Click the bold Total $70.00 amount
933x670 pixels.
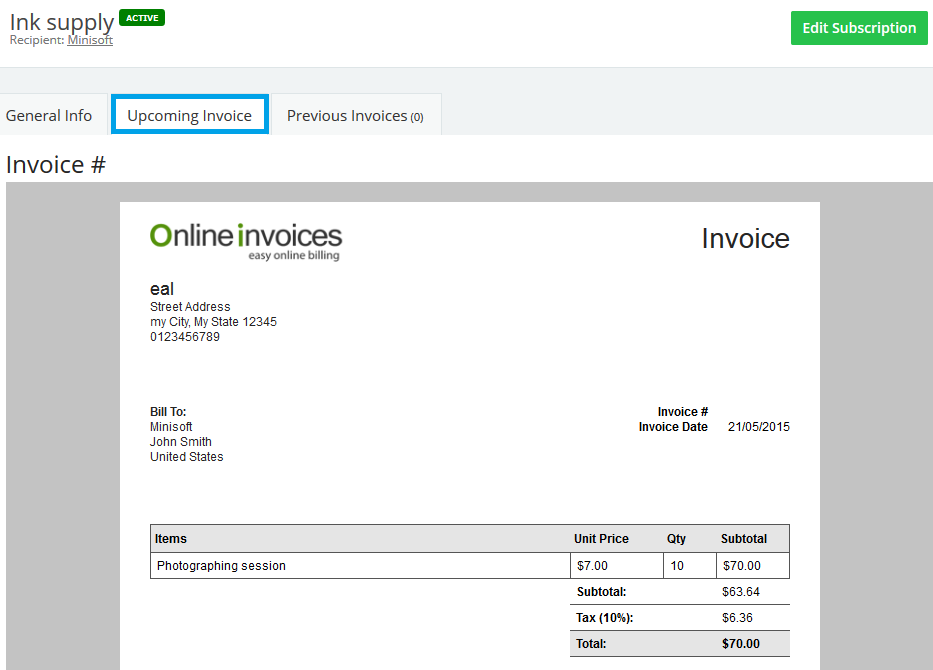pos(740,644)
